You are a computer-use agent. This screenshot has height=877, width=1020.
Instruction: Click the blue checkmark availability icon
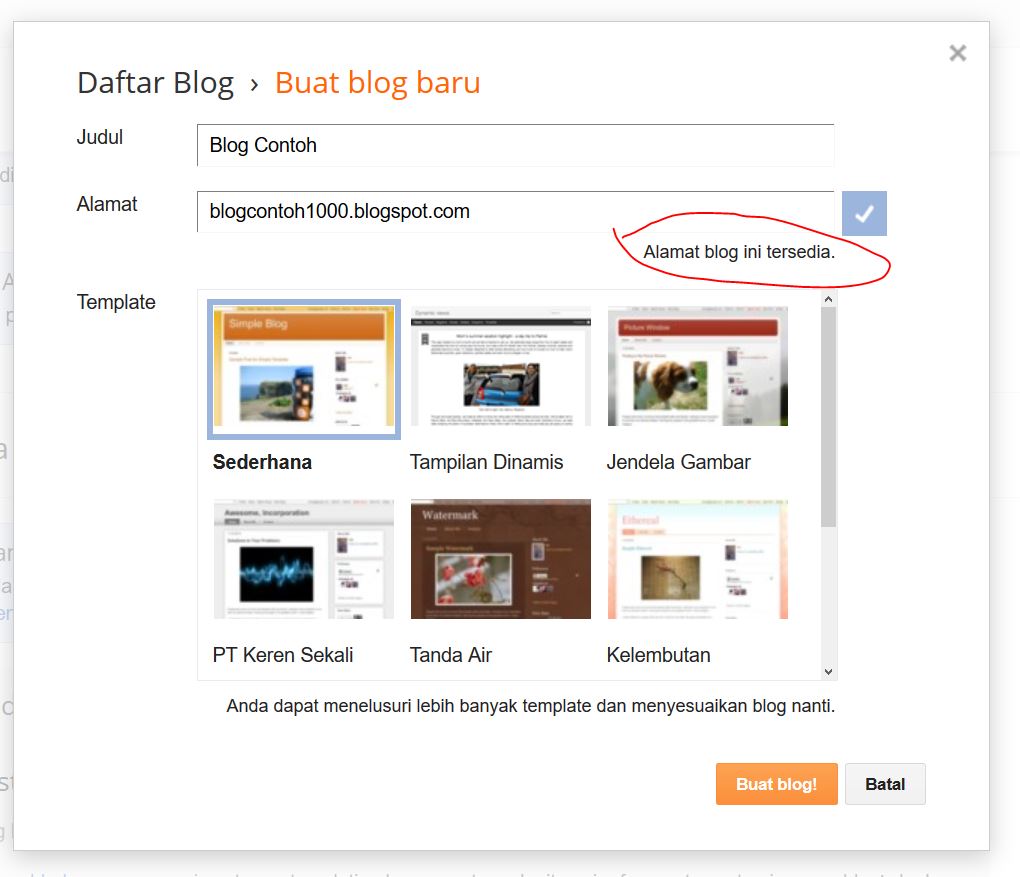(x=864, y=212)
